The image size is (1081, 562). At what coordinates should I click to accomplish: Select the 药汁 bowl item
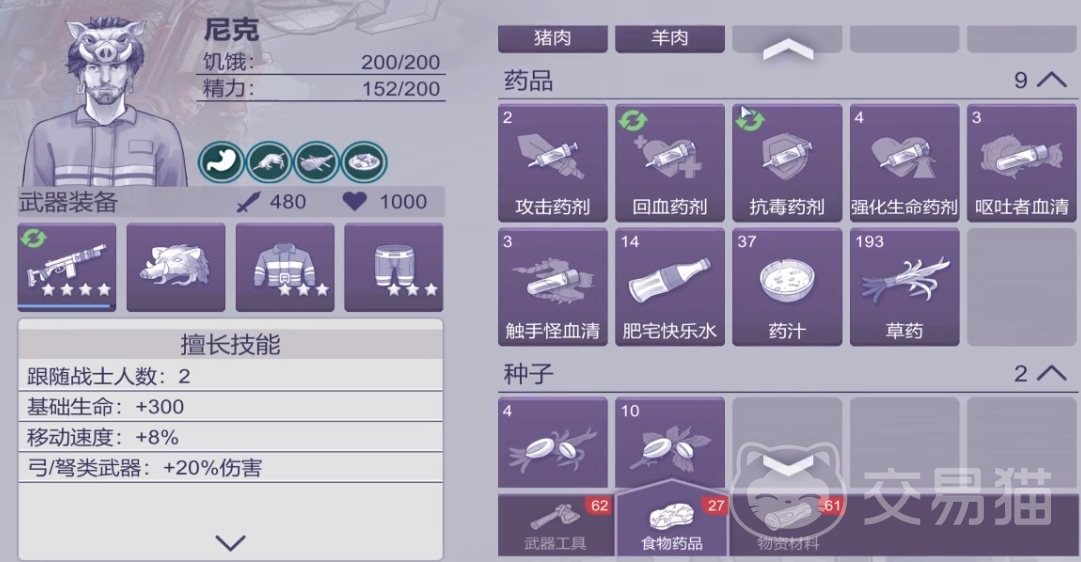click(787, 287)
